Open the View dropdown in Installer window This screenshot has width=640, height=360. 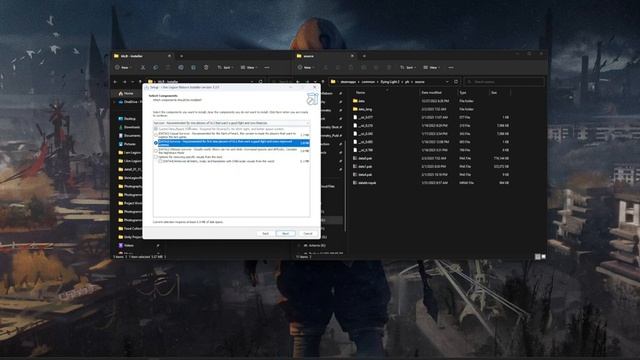[248, 67]
